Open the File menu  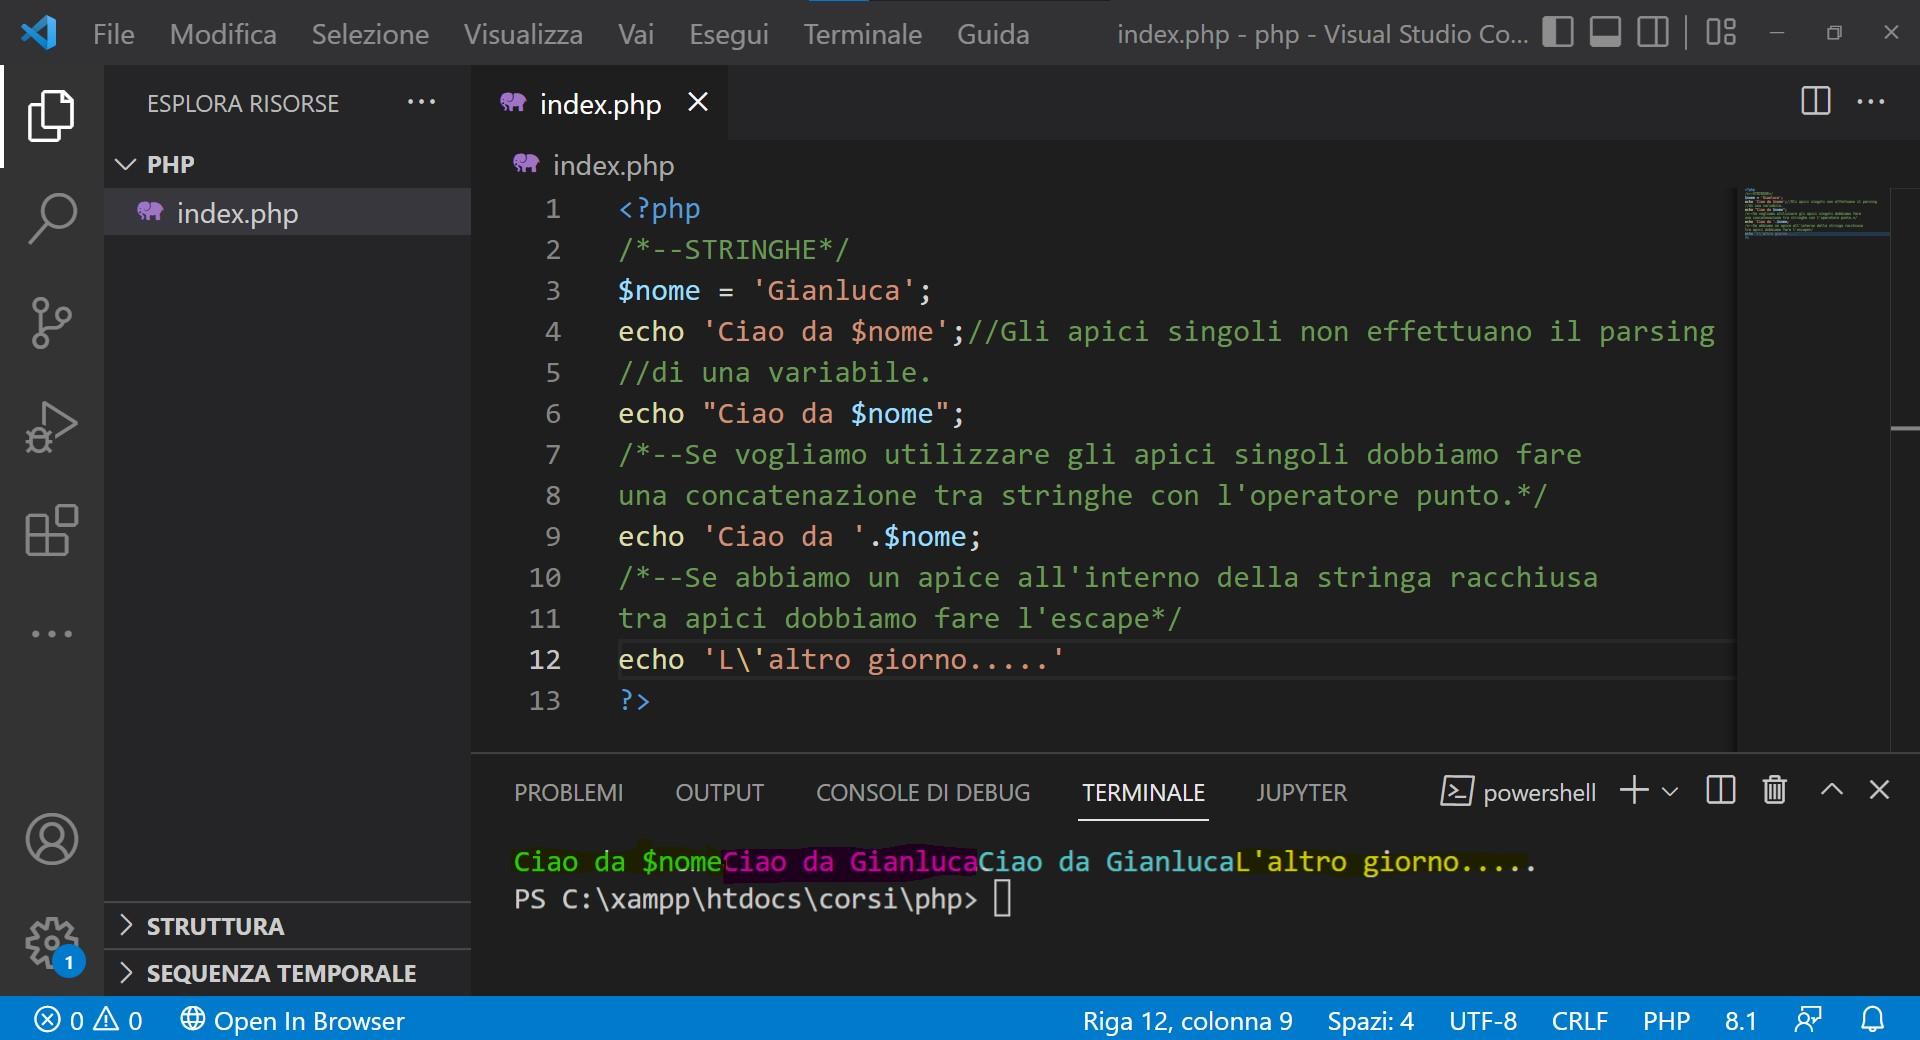[x=113, y=34]
